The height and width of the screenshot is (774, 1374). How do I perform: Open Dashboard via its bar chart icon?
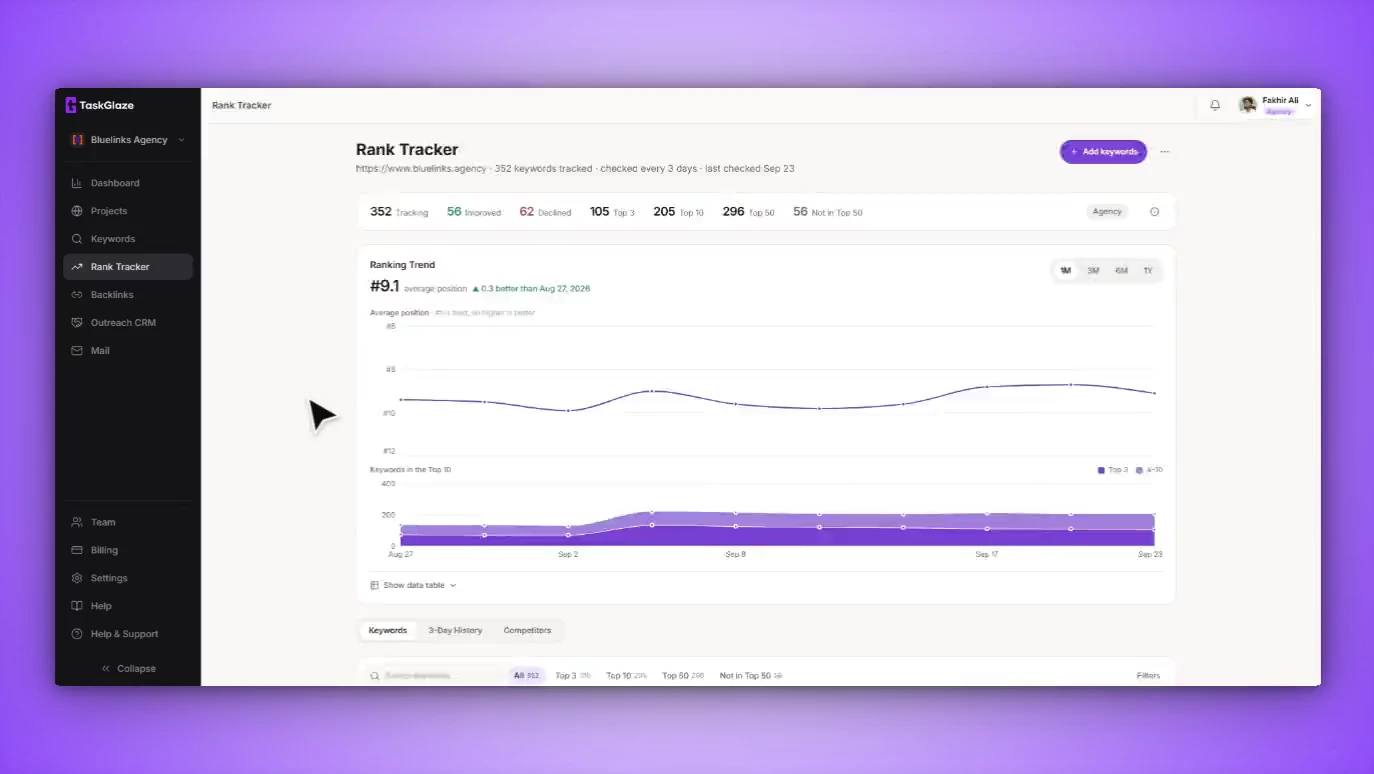(77, 183)
